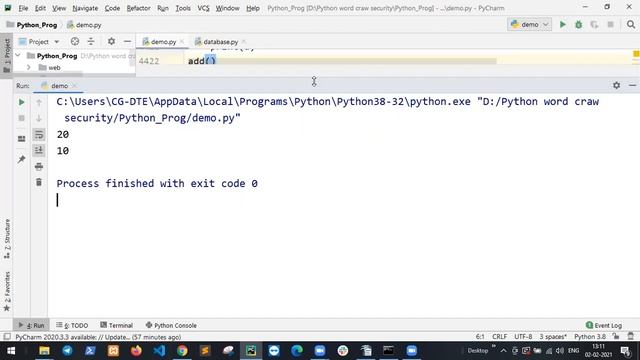640x360 pixels.
Task: Toggle soft-wrap in Run console
Action: coord(39,134)
